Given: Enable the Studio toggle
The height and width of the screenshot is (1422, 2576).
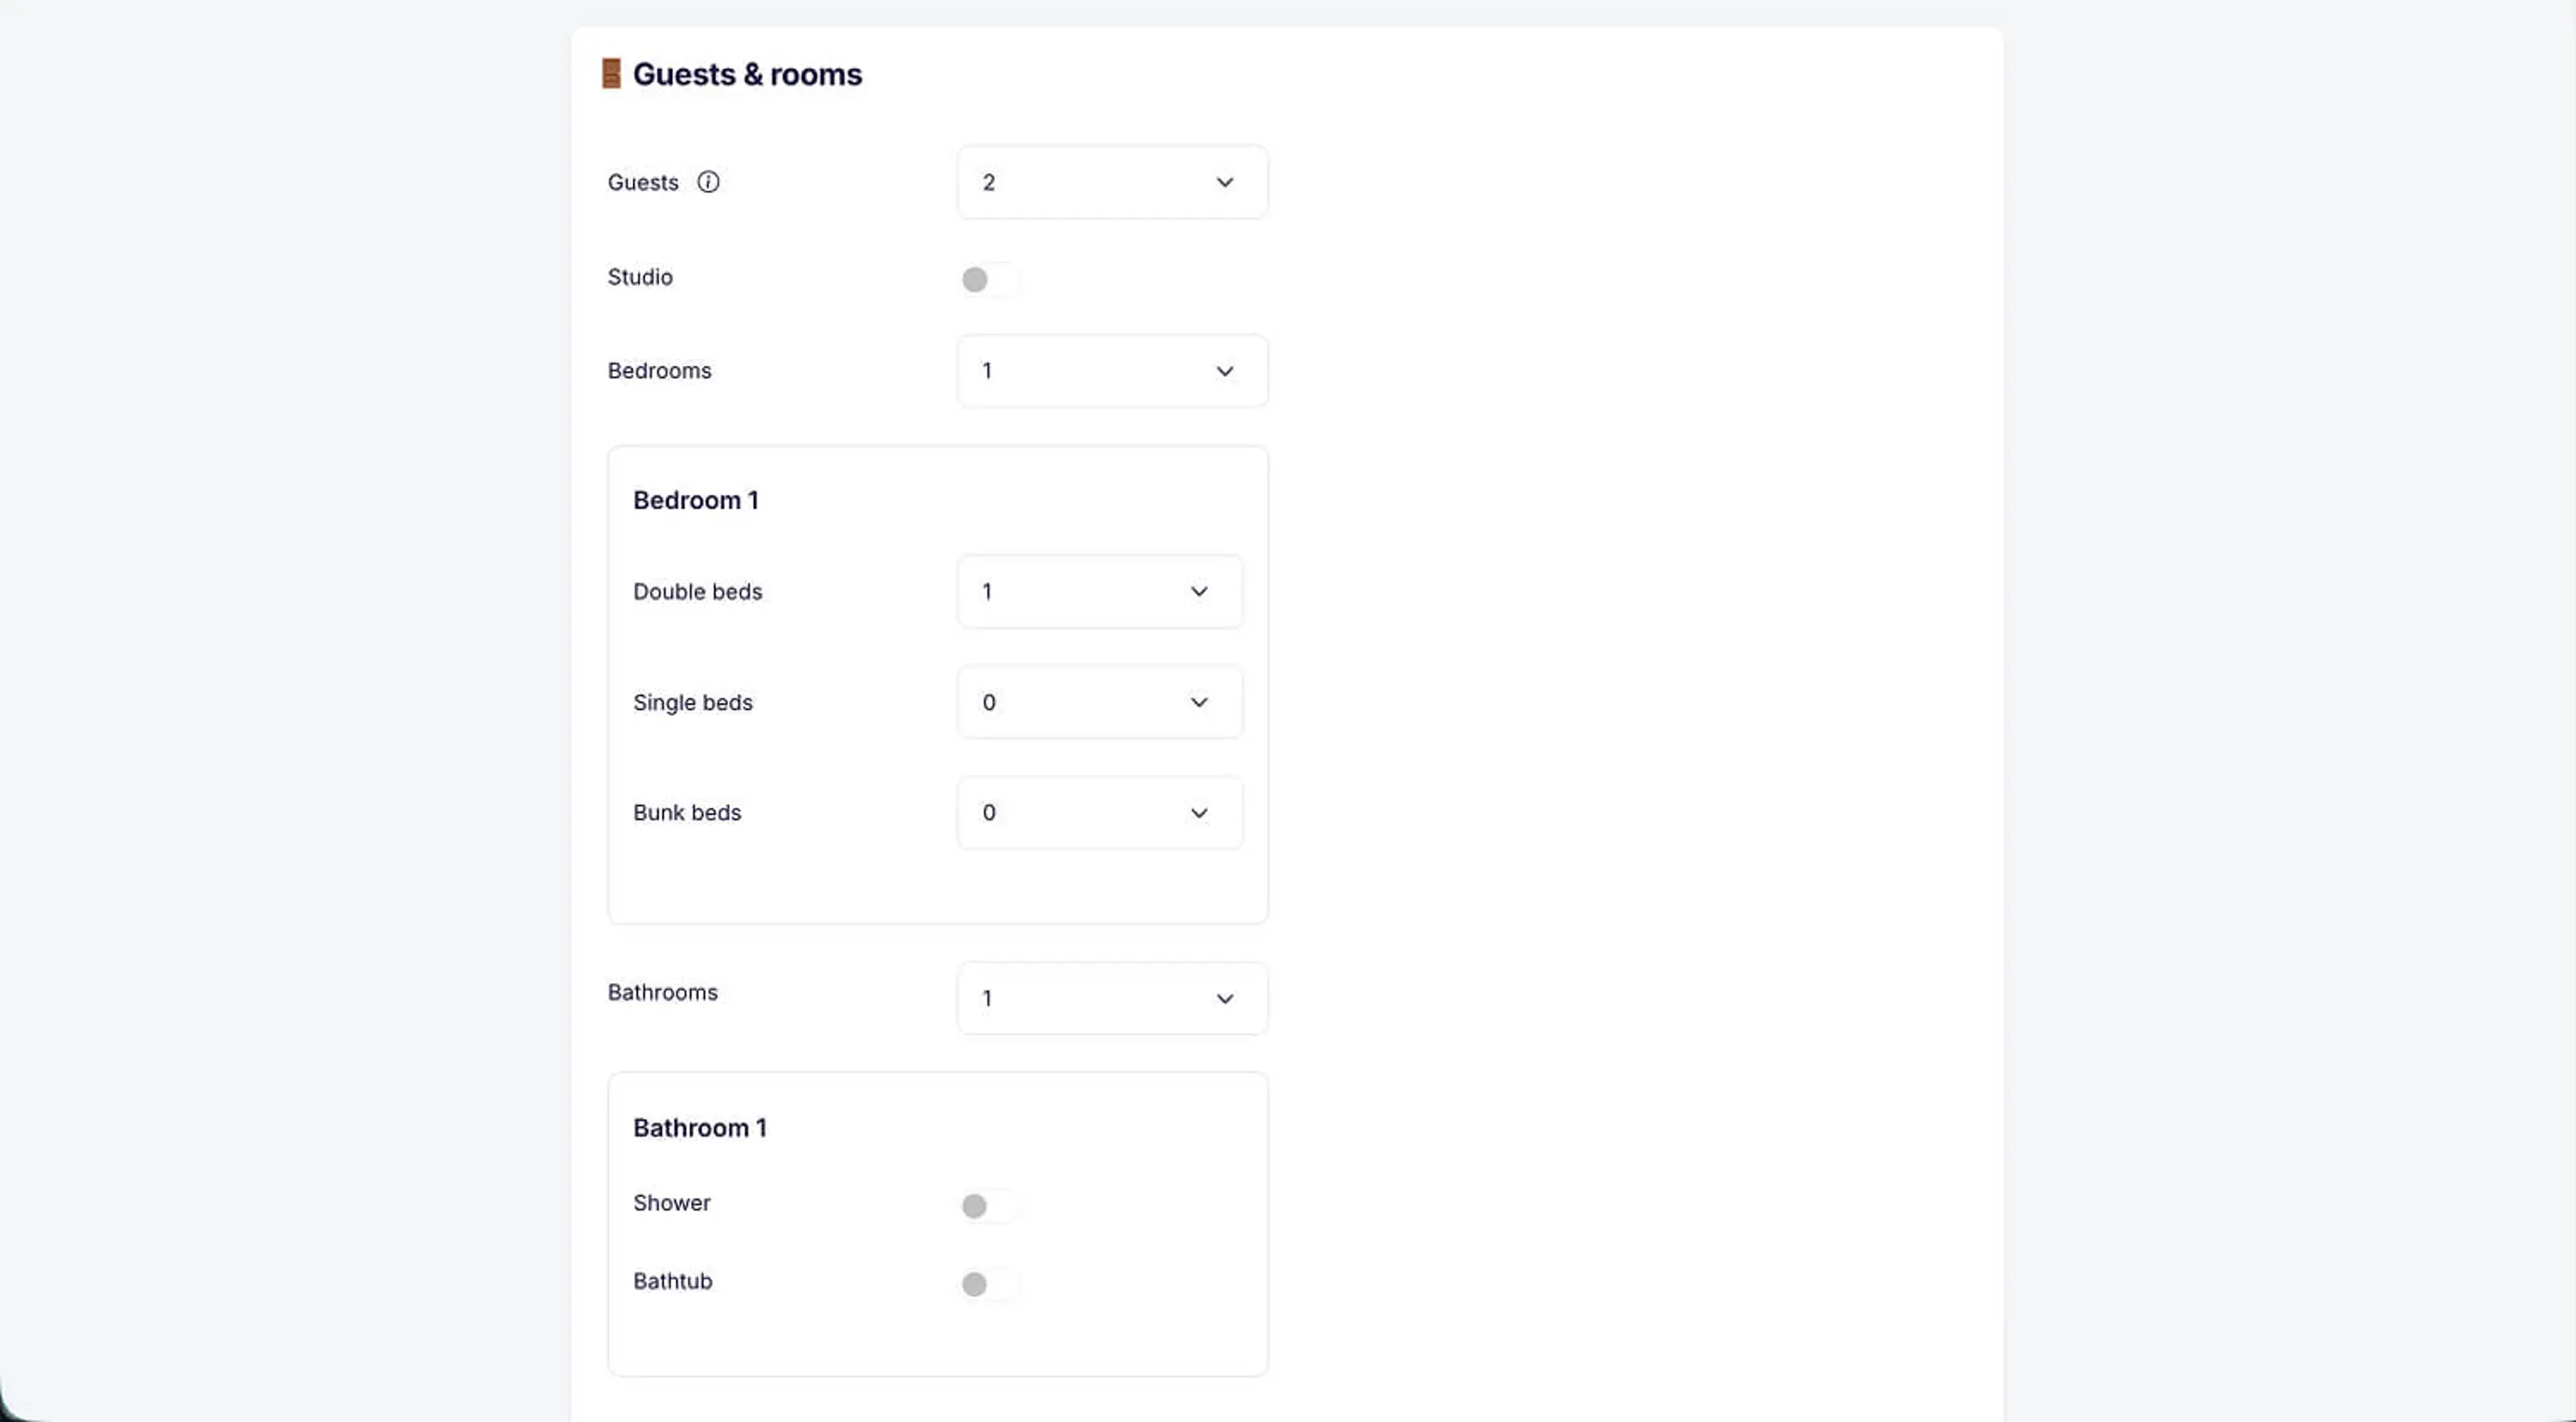Looking at the screenshot, I should click(989, 279).
